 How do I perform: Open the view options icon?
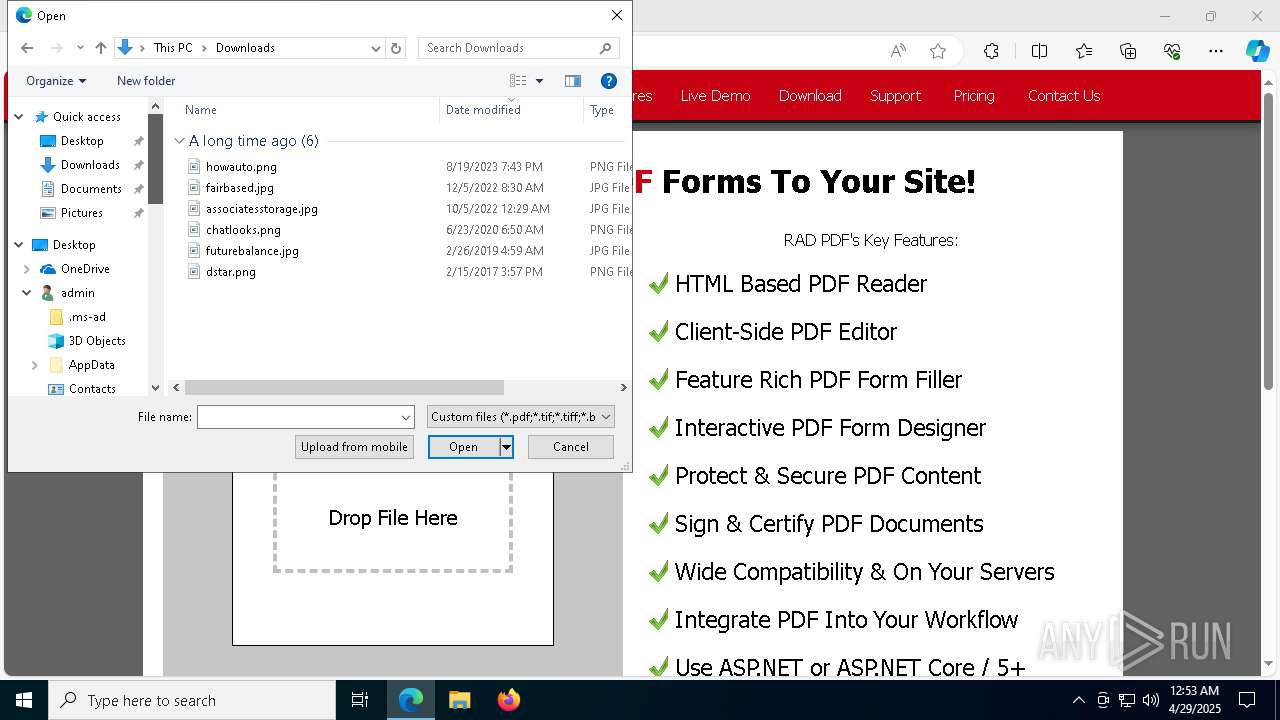point(518,81)
